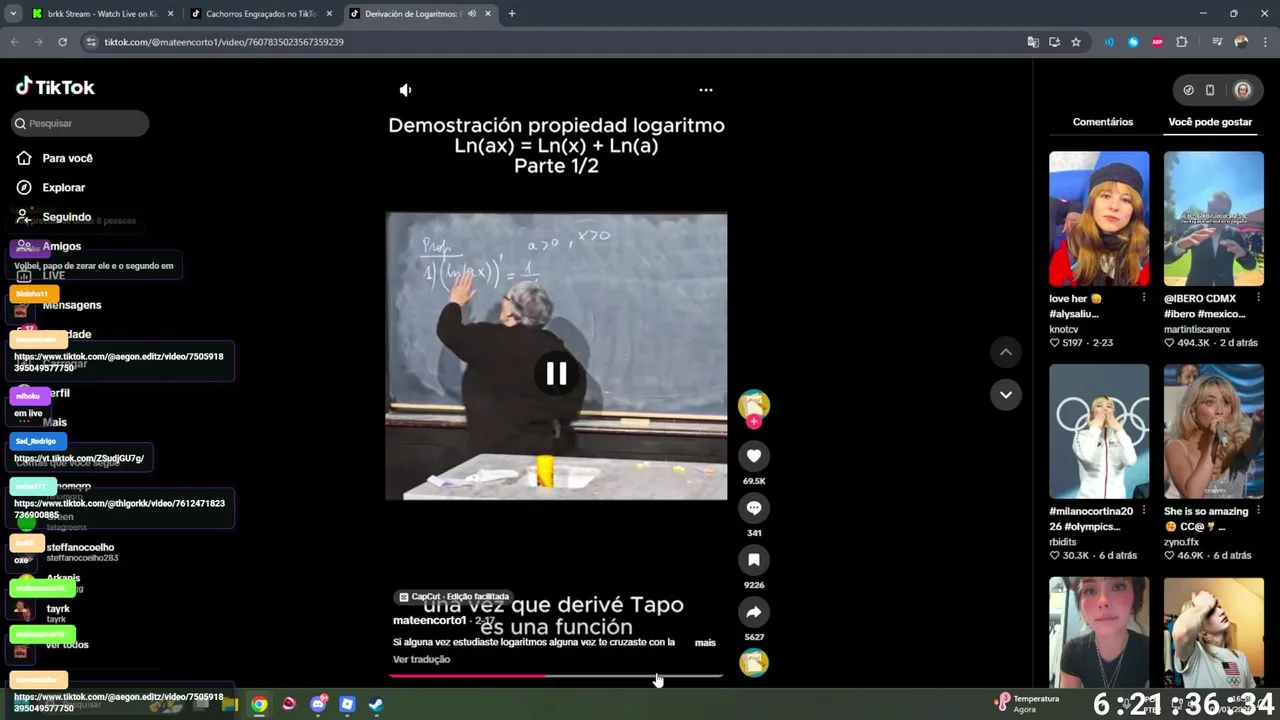This screenshot has height=720, width=1280.
Task: Open the Amigos page
Action: 61,246
